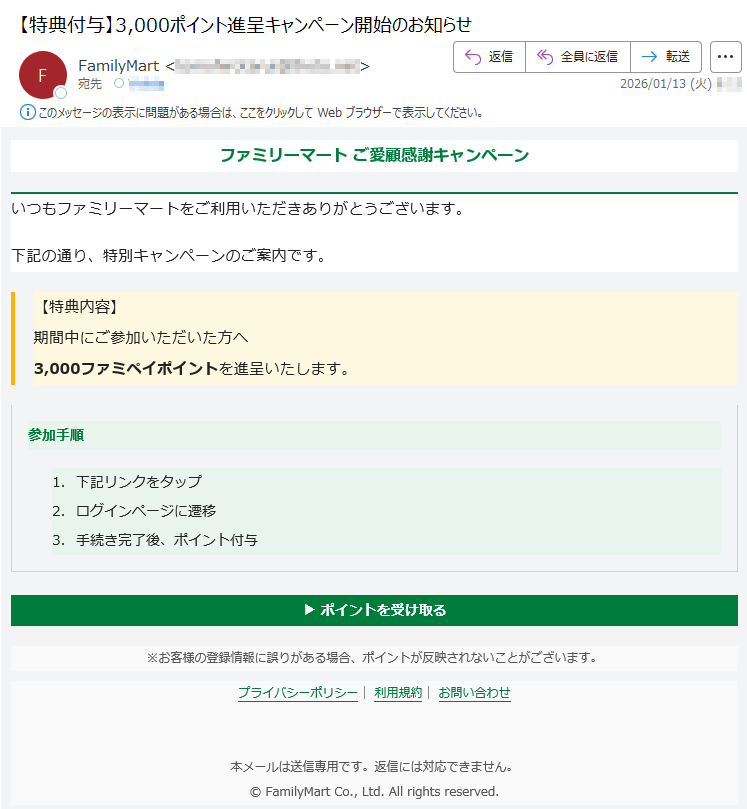Click the blurred sender email address
This screenshot has height=809, width=747.
tap(267, 66)
